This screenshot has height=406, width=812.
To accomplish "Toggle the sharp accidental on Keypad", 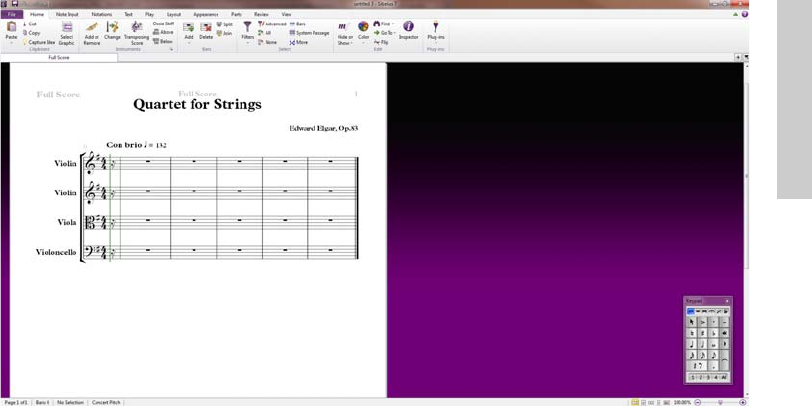I will [703, 334].
